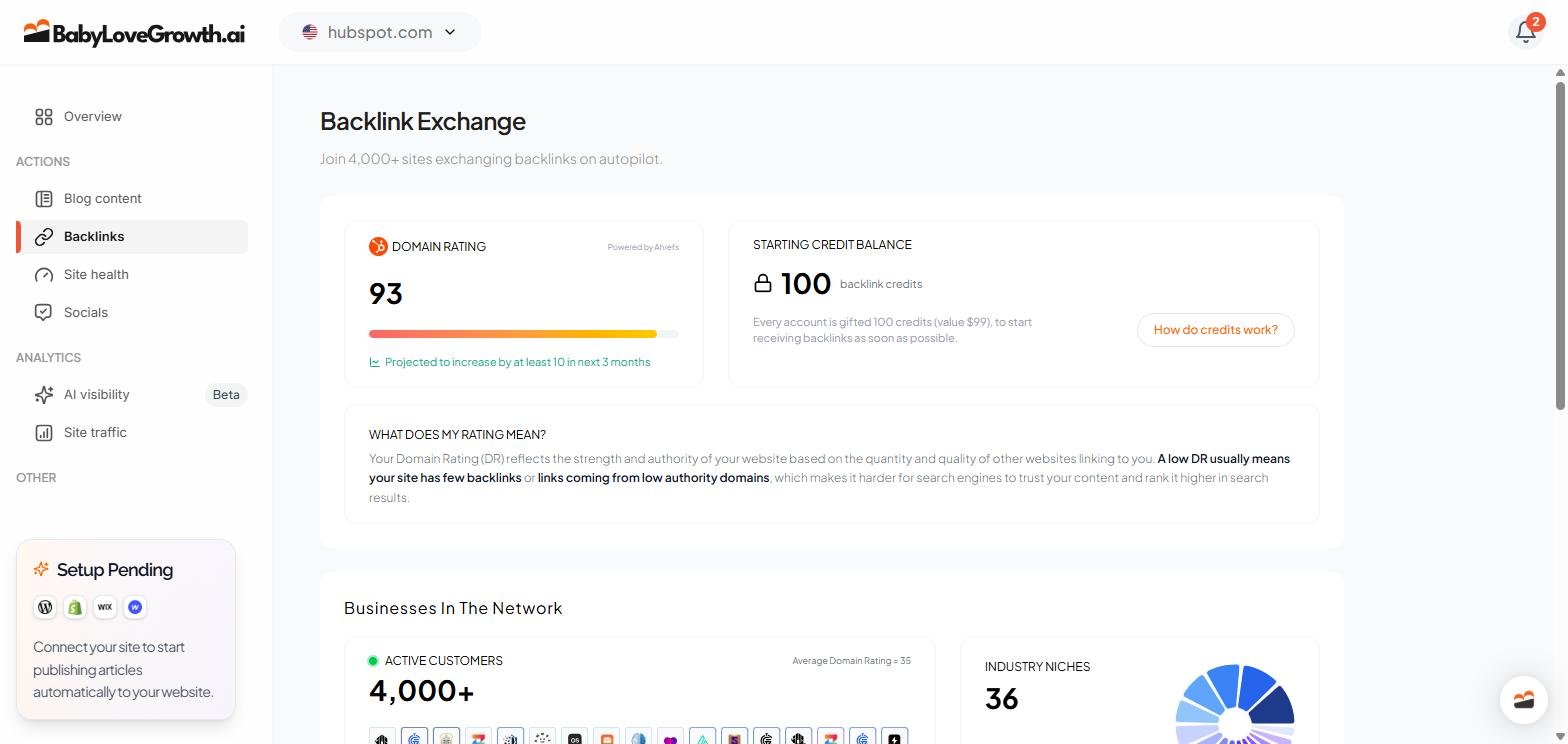This screenshot has height=744, width=1568.
Task: Go to Overview in sidebar
Action: coord(132,117)
